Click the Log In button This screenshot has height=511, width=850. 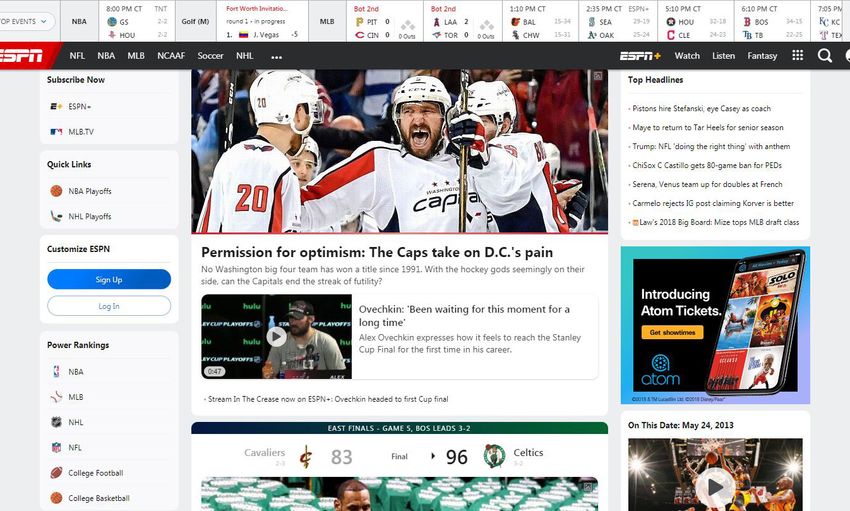pos(109,306)
